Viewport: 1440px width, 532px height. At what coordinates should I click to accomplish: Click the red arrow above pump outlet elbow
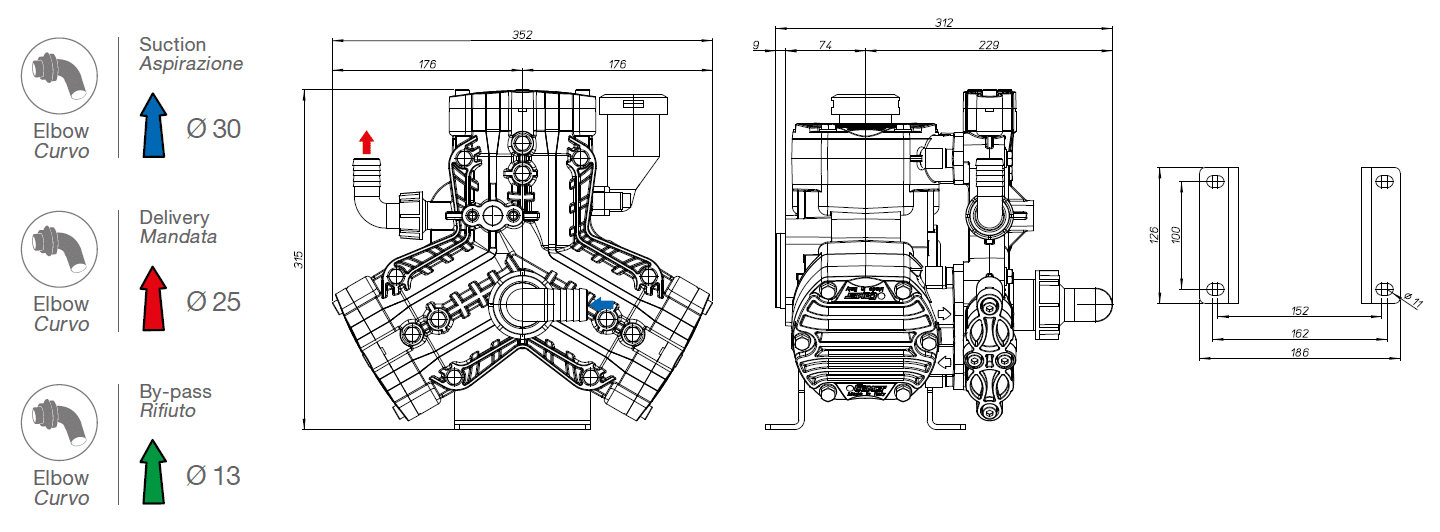click(x=366, y=141)
